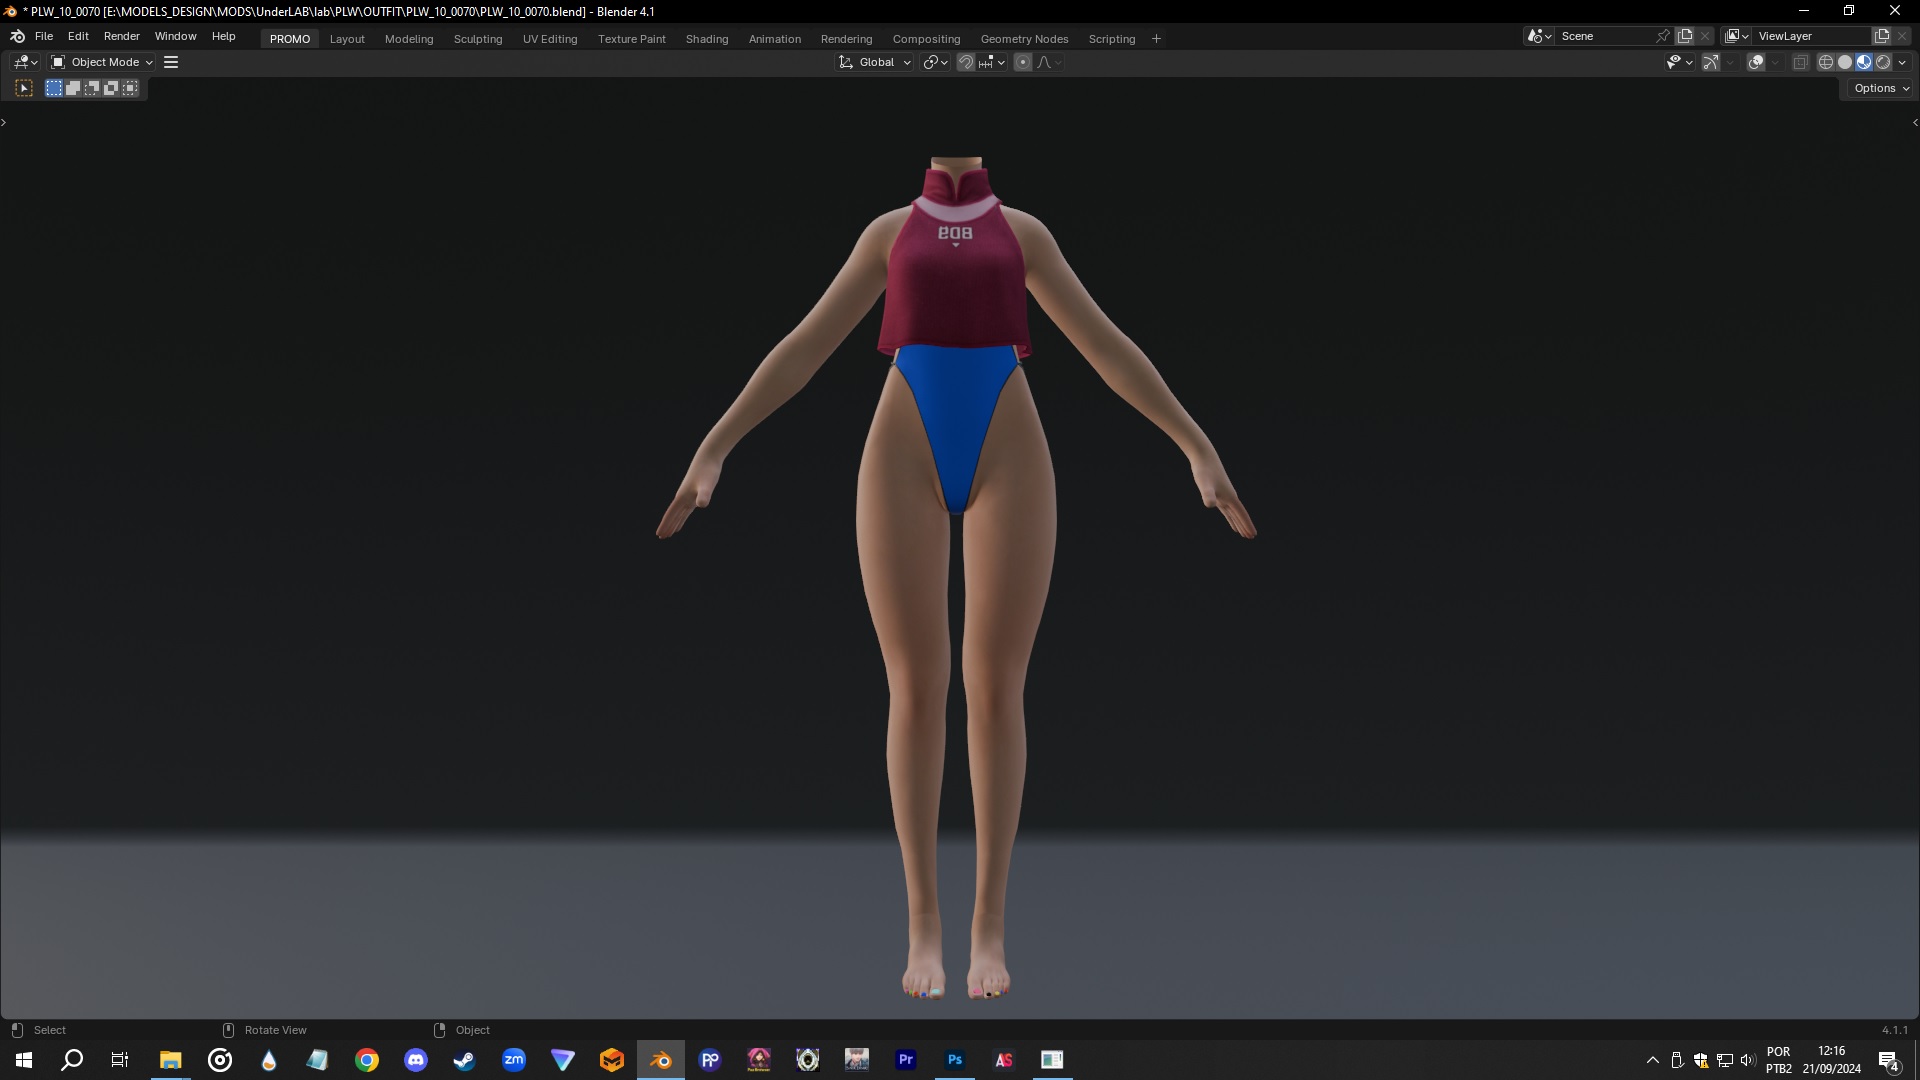Toggle viewport gizmos display
The height and width of the screenshot is (1080, 1920).
1711,62
